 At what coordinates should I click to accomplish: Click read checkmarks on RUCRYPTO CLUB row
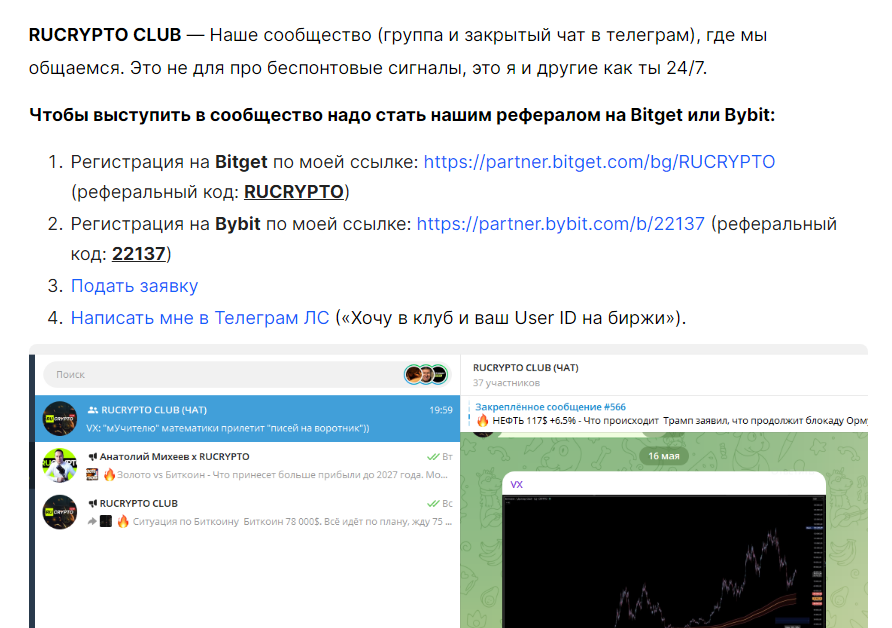pyautogui.click(x=433, y=503)
